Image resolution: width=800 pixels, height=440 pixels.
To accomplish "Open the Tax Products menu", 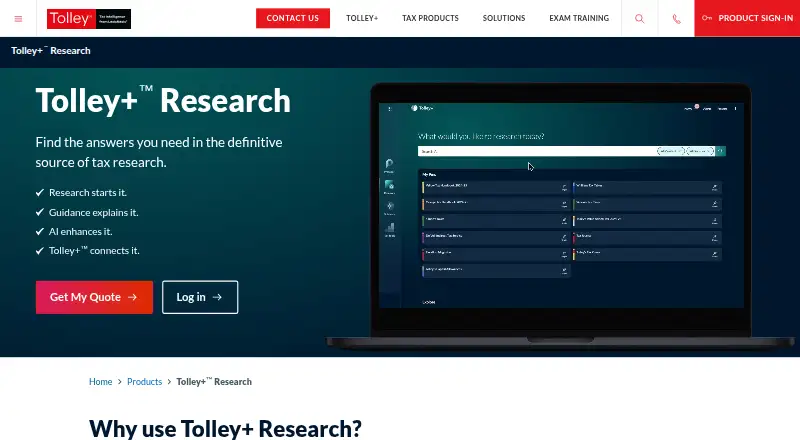I will (430, 18).
